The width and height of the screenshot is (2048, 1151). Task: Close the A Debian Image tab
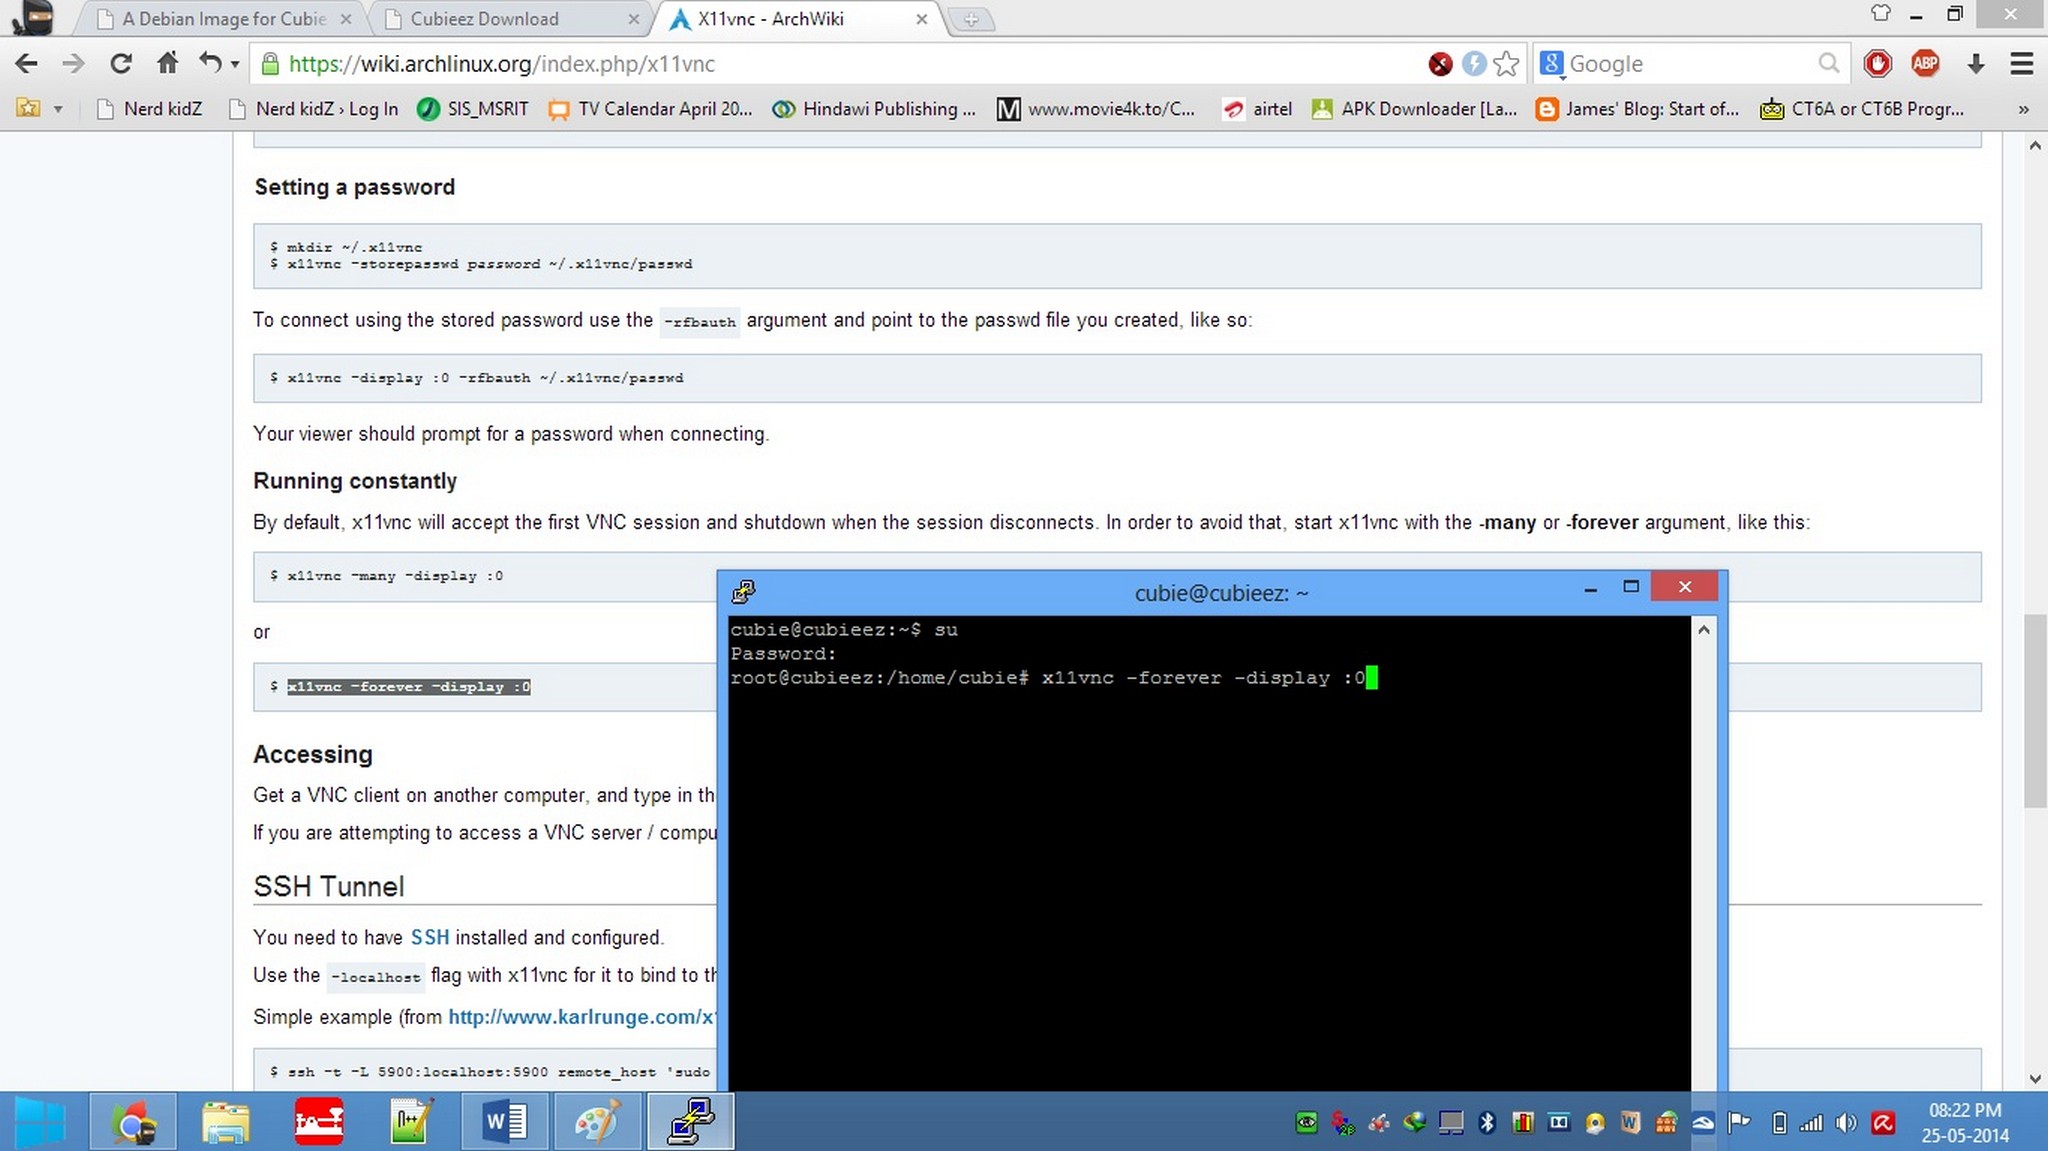[345, 19]
